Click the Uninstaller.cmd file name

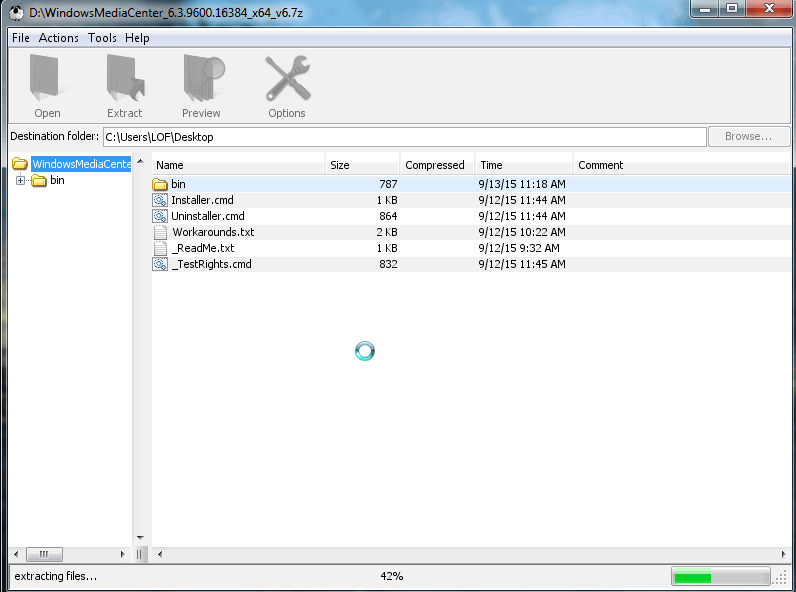tap(208, 216)
